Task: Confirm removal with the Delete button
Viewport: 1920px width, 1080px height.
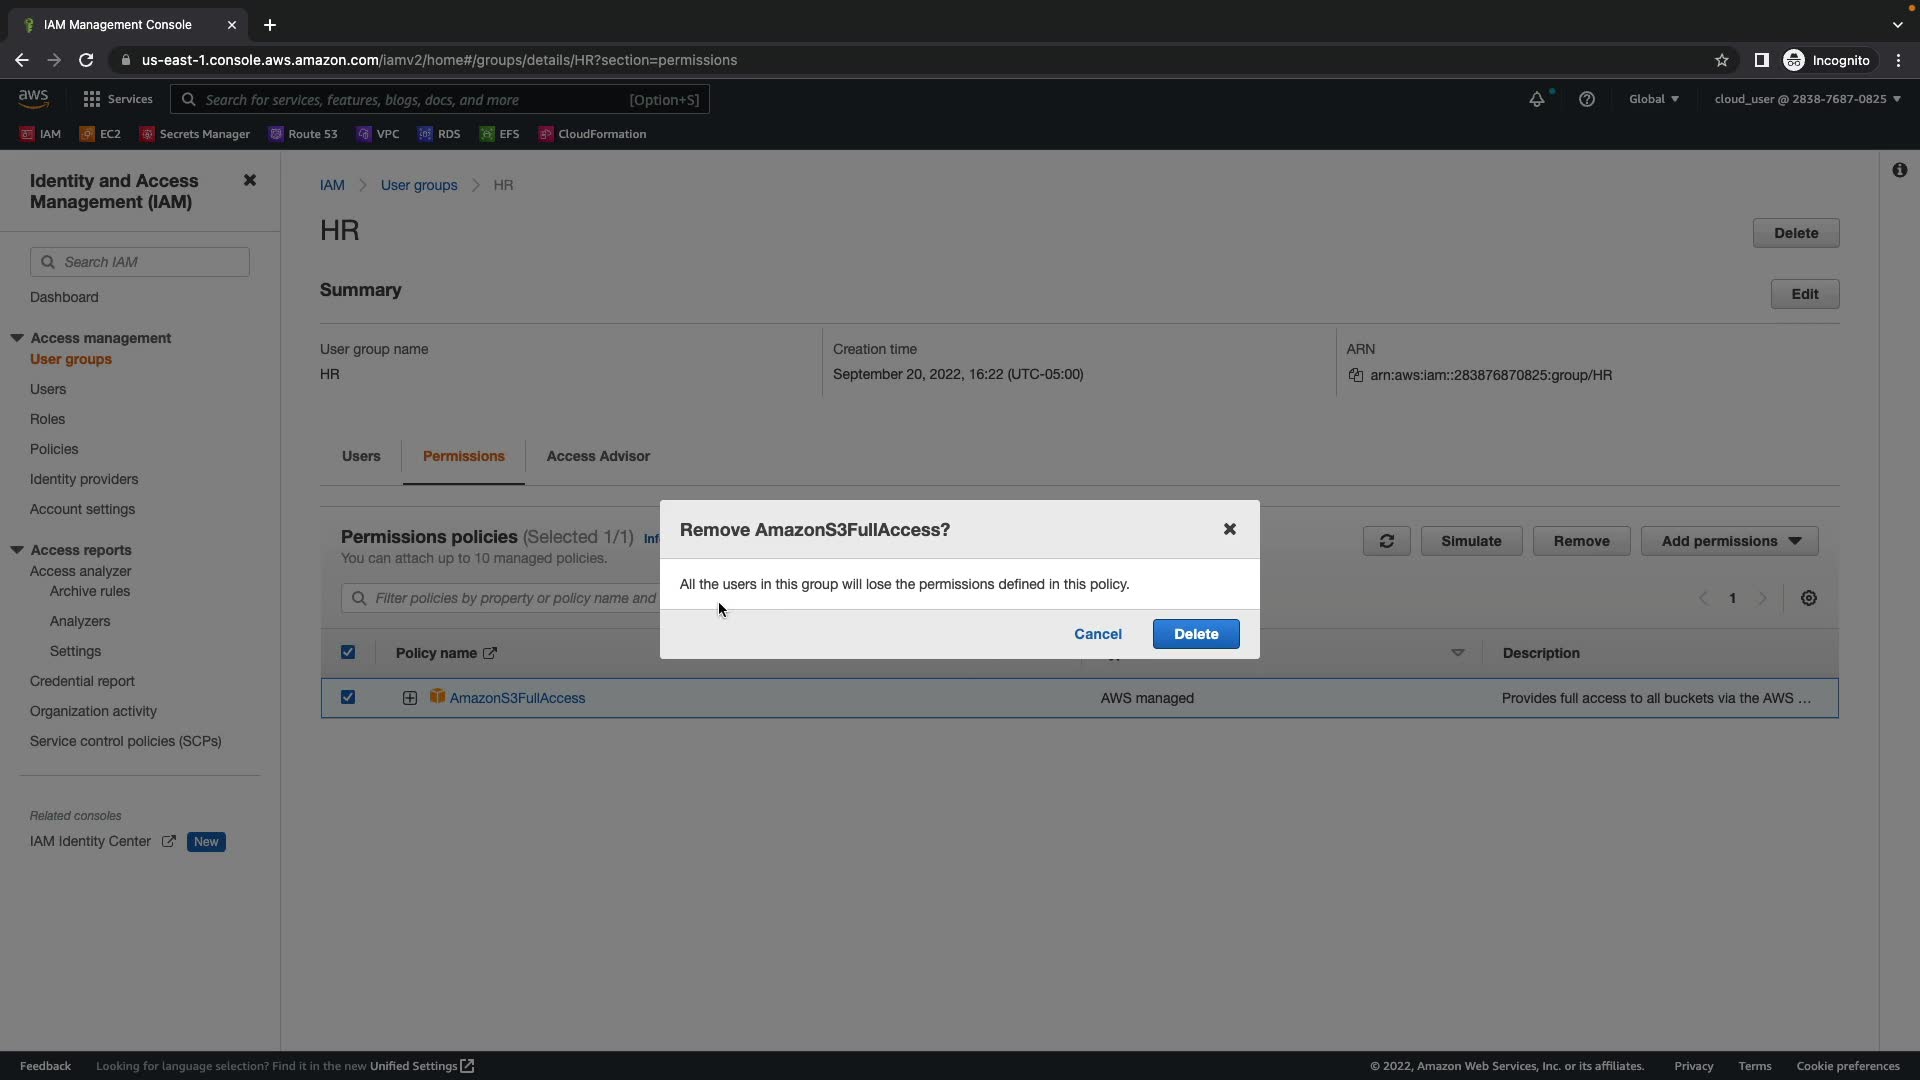Action: click(1195, 634)
